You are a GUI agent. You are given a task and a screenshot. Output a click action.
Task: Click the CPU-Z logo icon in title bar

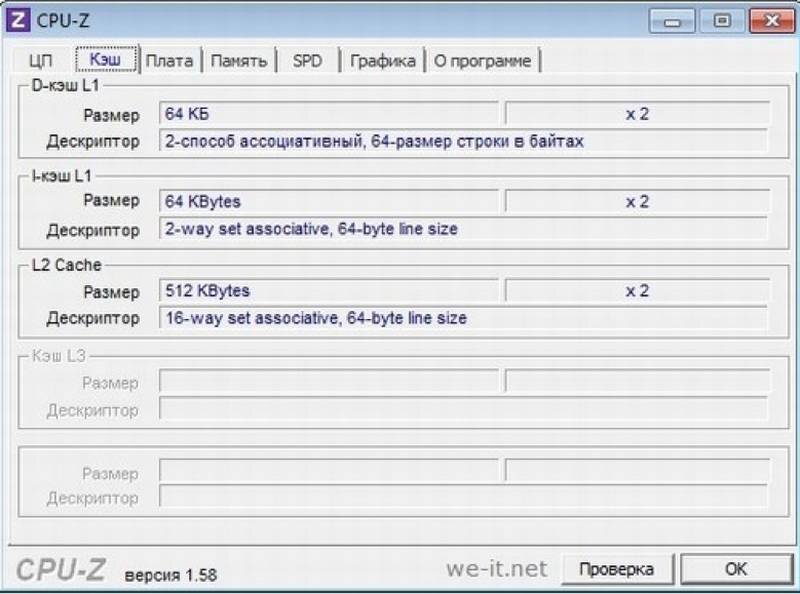tap(18, 20)
